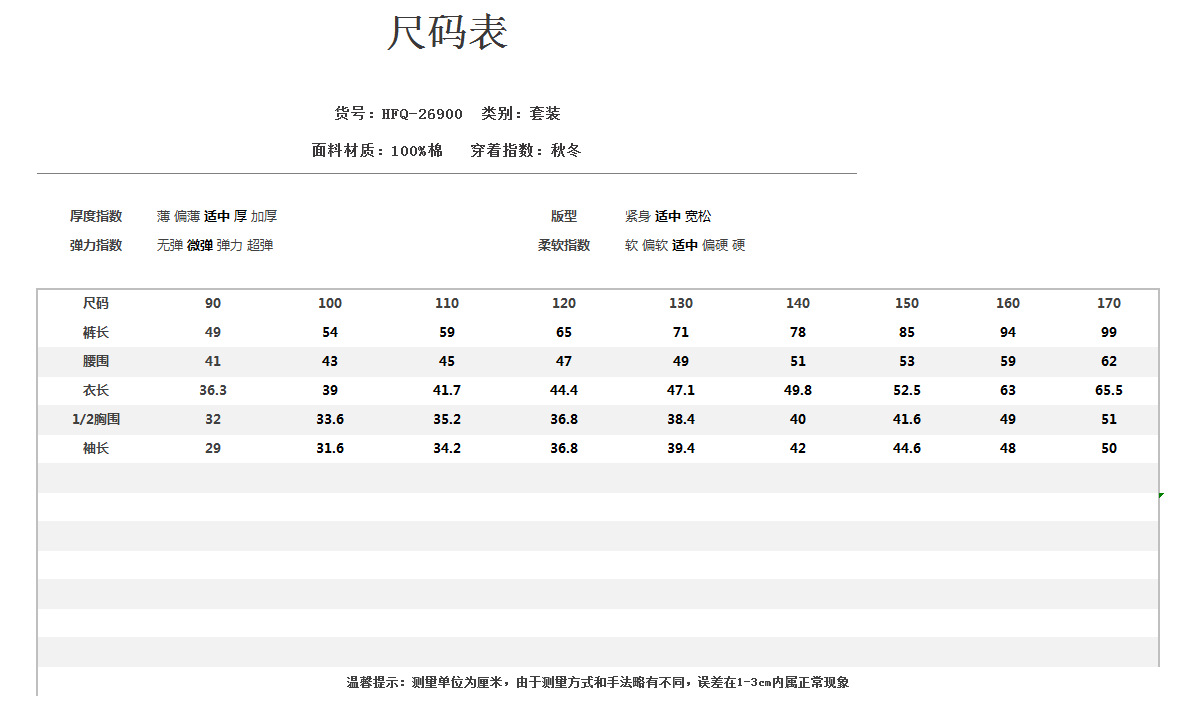
Task: Click 衣长 value 41.7 for size 110
Action: pos(447,390)
